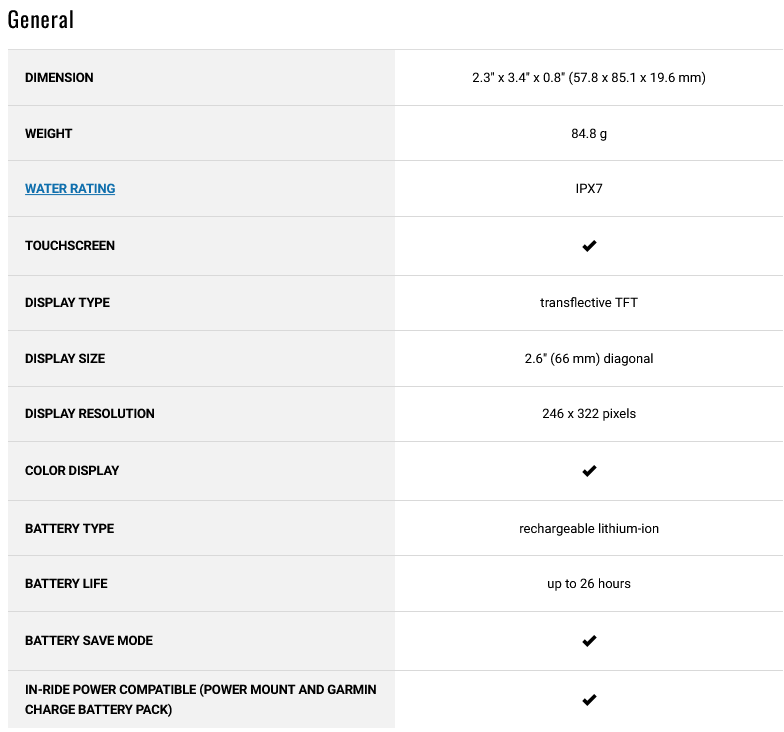
Task: Click the DISPLAY SIZE label
Action: tap(65, 358)
